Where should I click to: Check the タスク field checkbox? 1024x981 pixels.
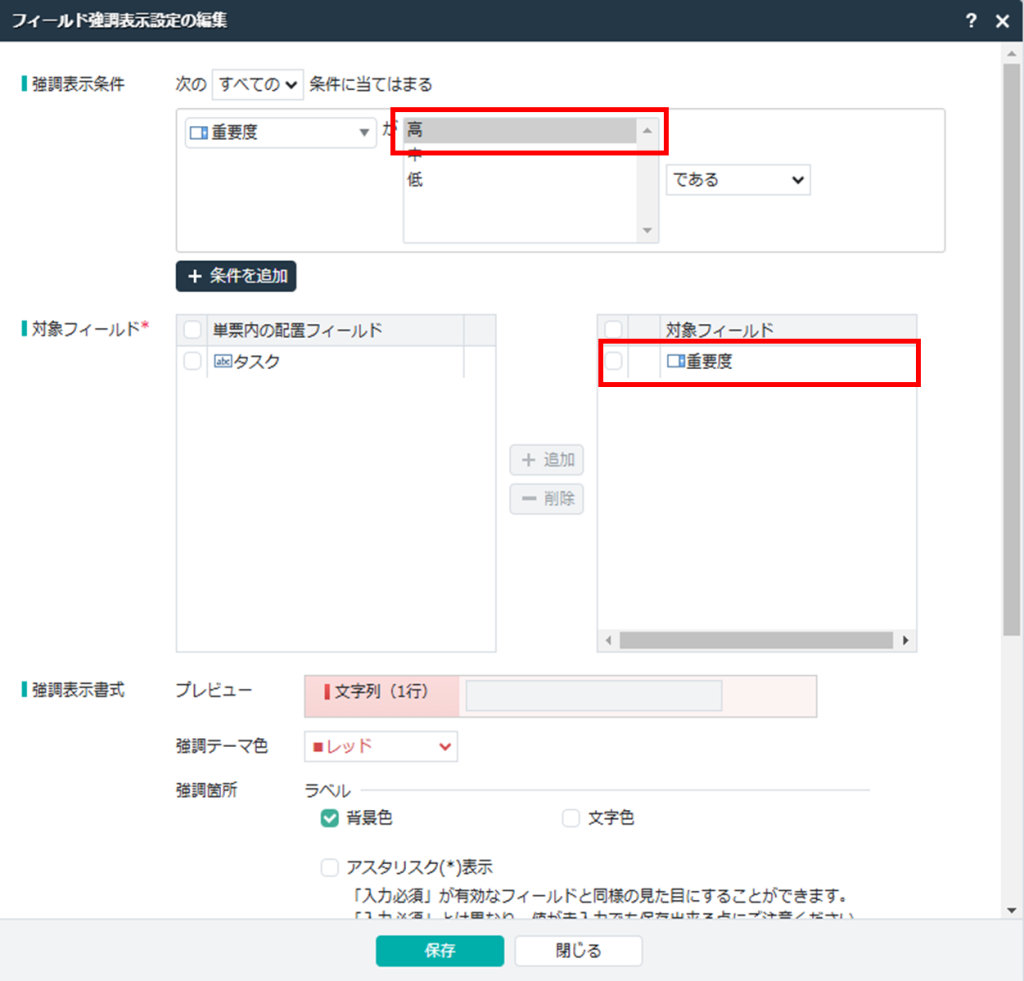coord(192,362)
